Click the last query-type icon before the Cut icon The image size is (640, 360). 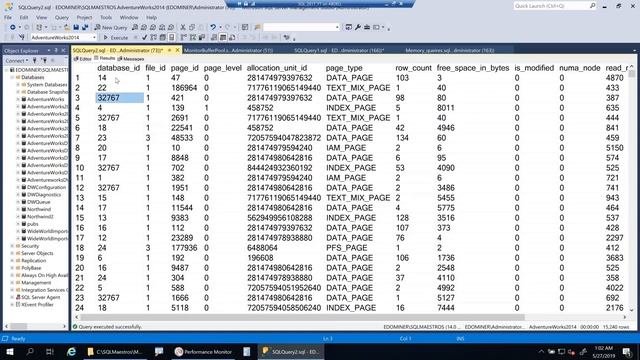tap(171, 27)
